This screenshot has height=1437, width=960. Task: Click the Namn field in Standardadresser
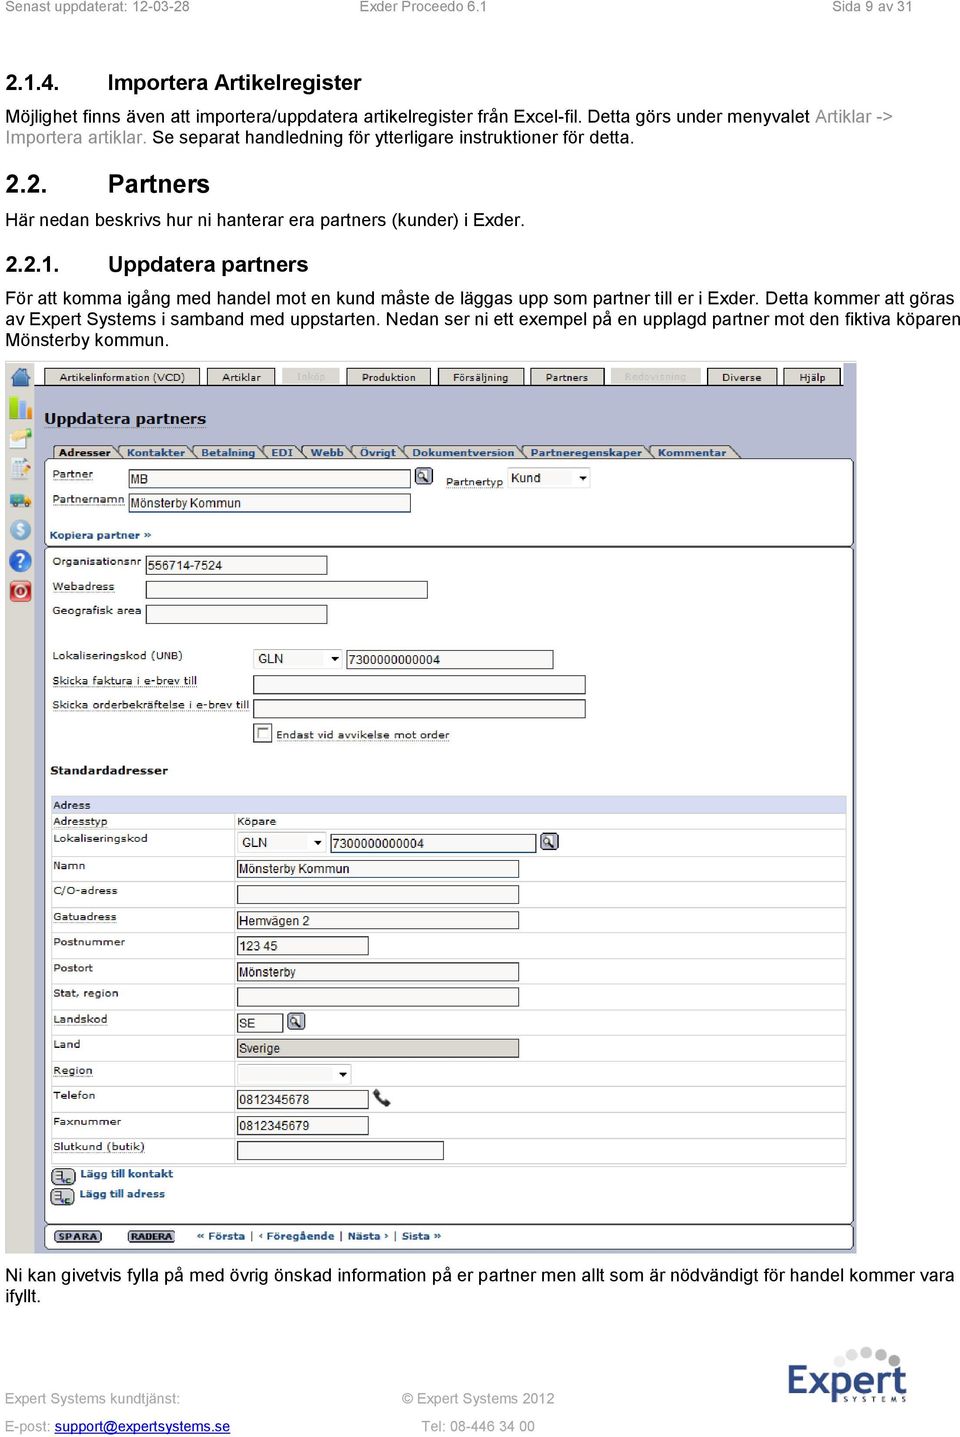click(x=378, y=869)
